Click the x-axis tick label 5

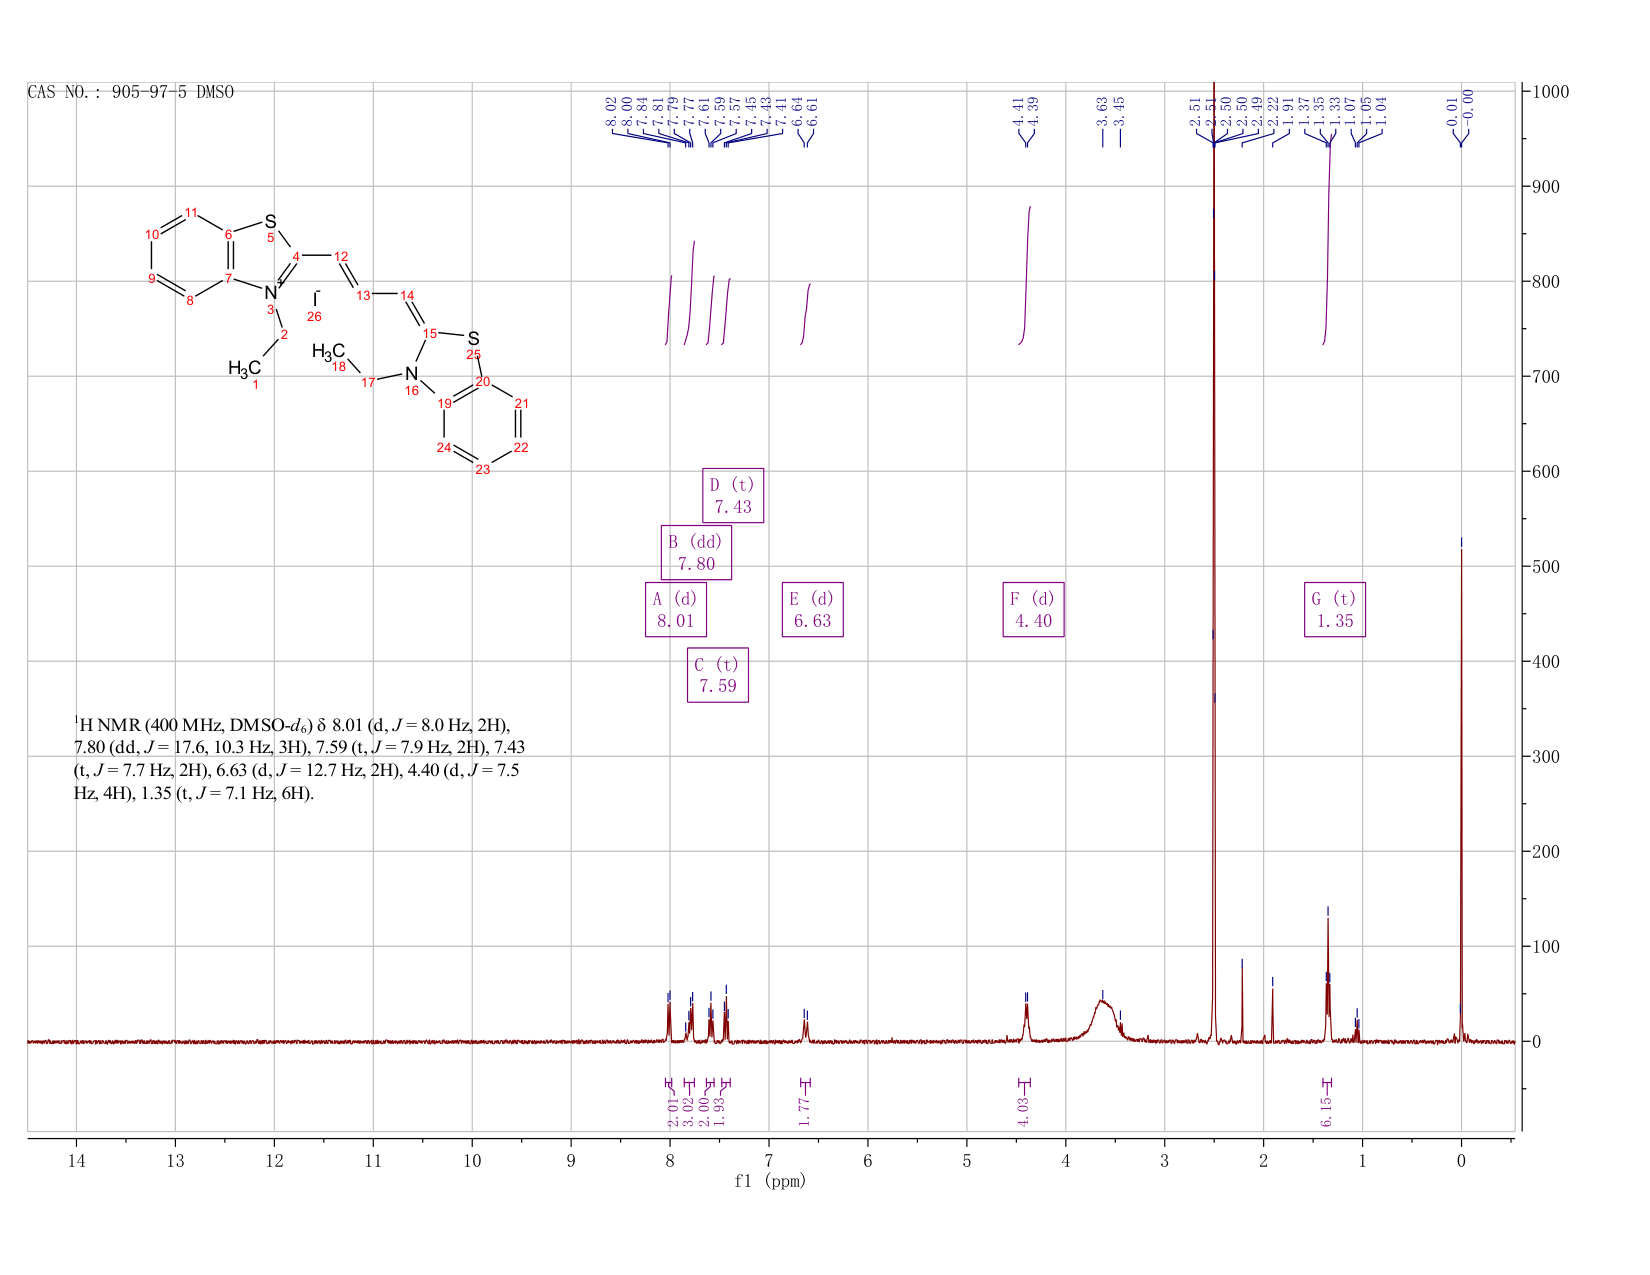click(x=967, y=1160)
